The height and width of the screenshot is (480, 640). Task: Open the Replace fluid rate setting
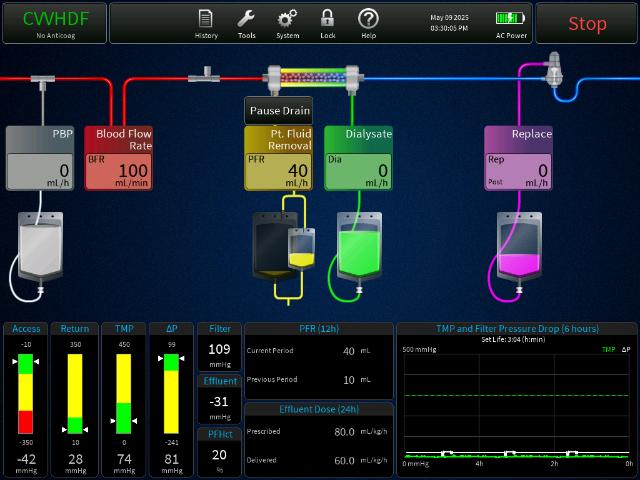pos(518,158)
